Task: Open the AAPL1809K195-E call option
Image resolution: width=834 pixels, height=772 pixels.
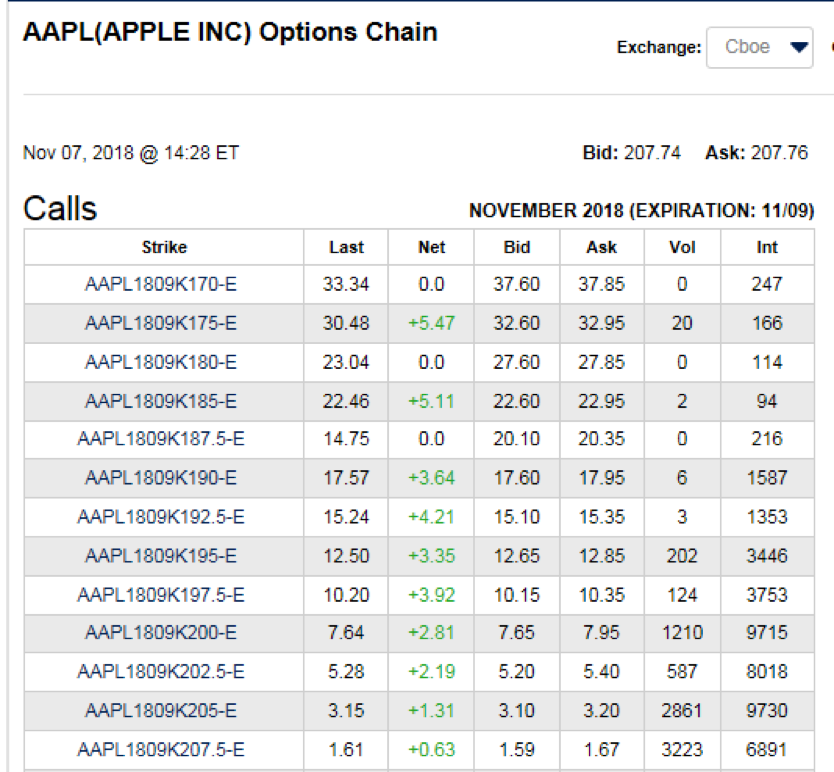Action: (161, 557)
